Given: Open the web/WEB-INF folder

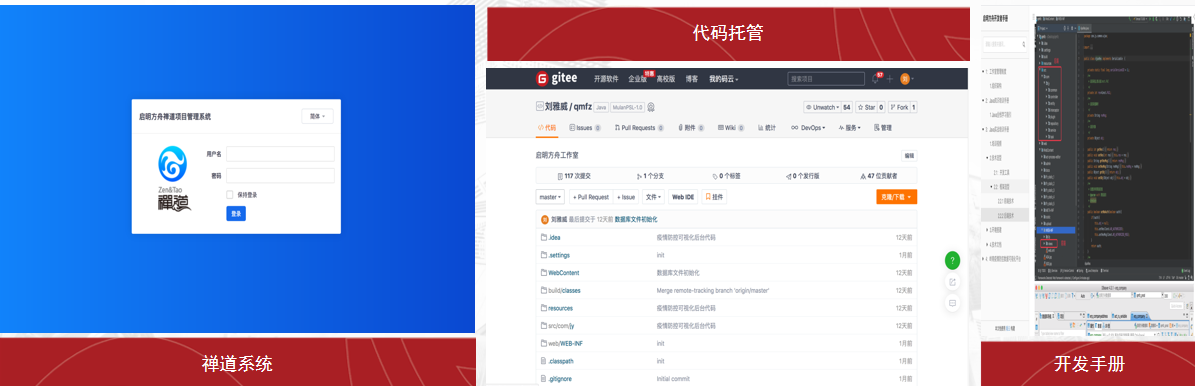Looking at the screenshot, I should pos(565,343).
